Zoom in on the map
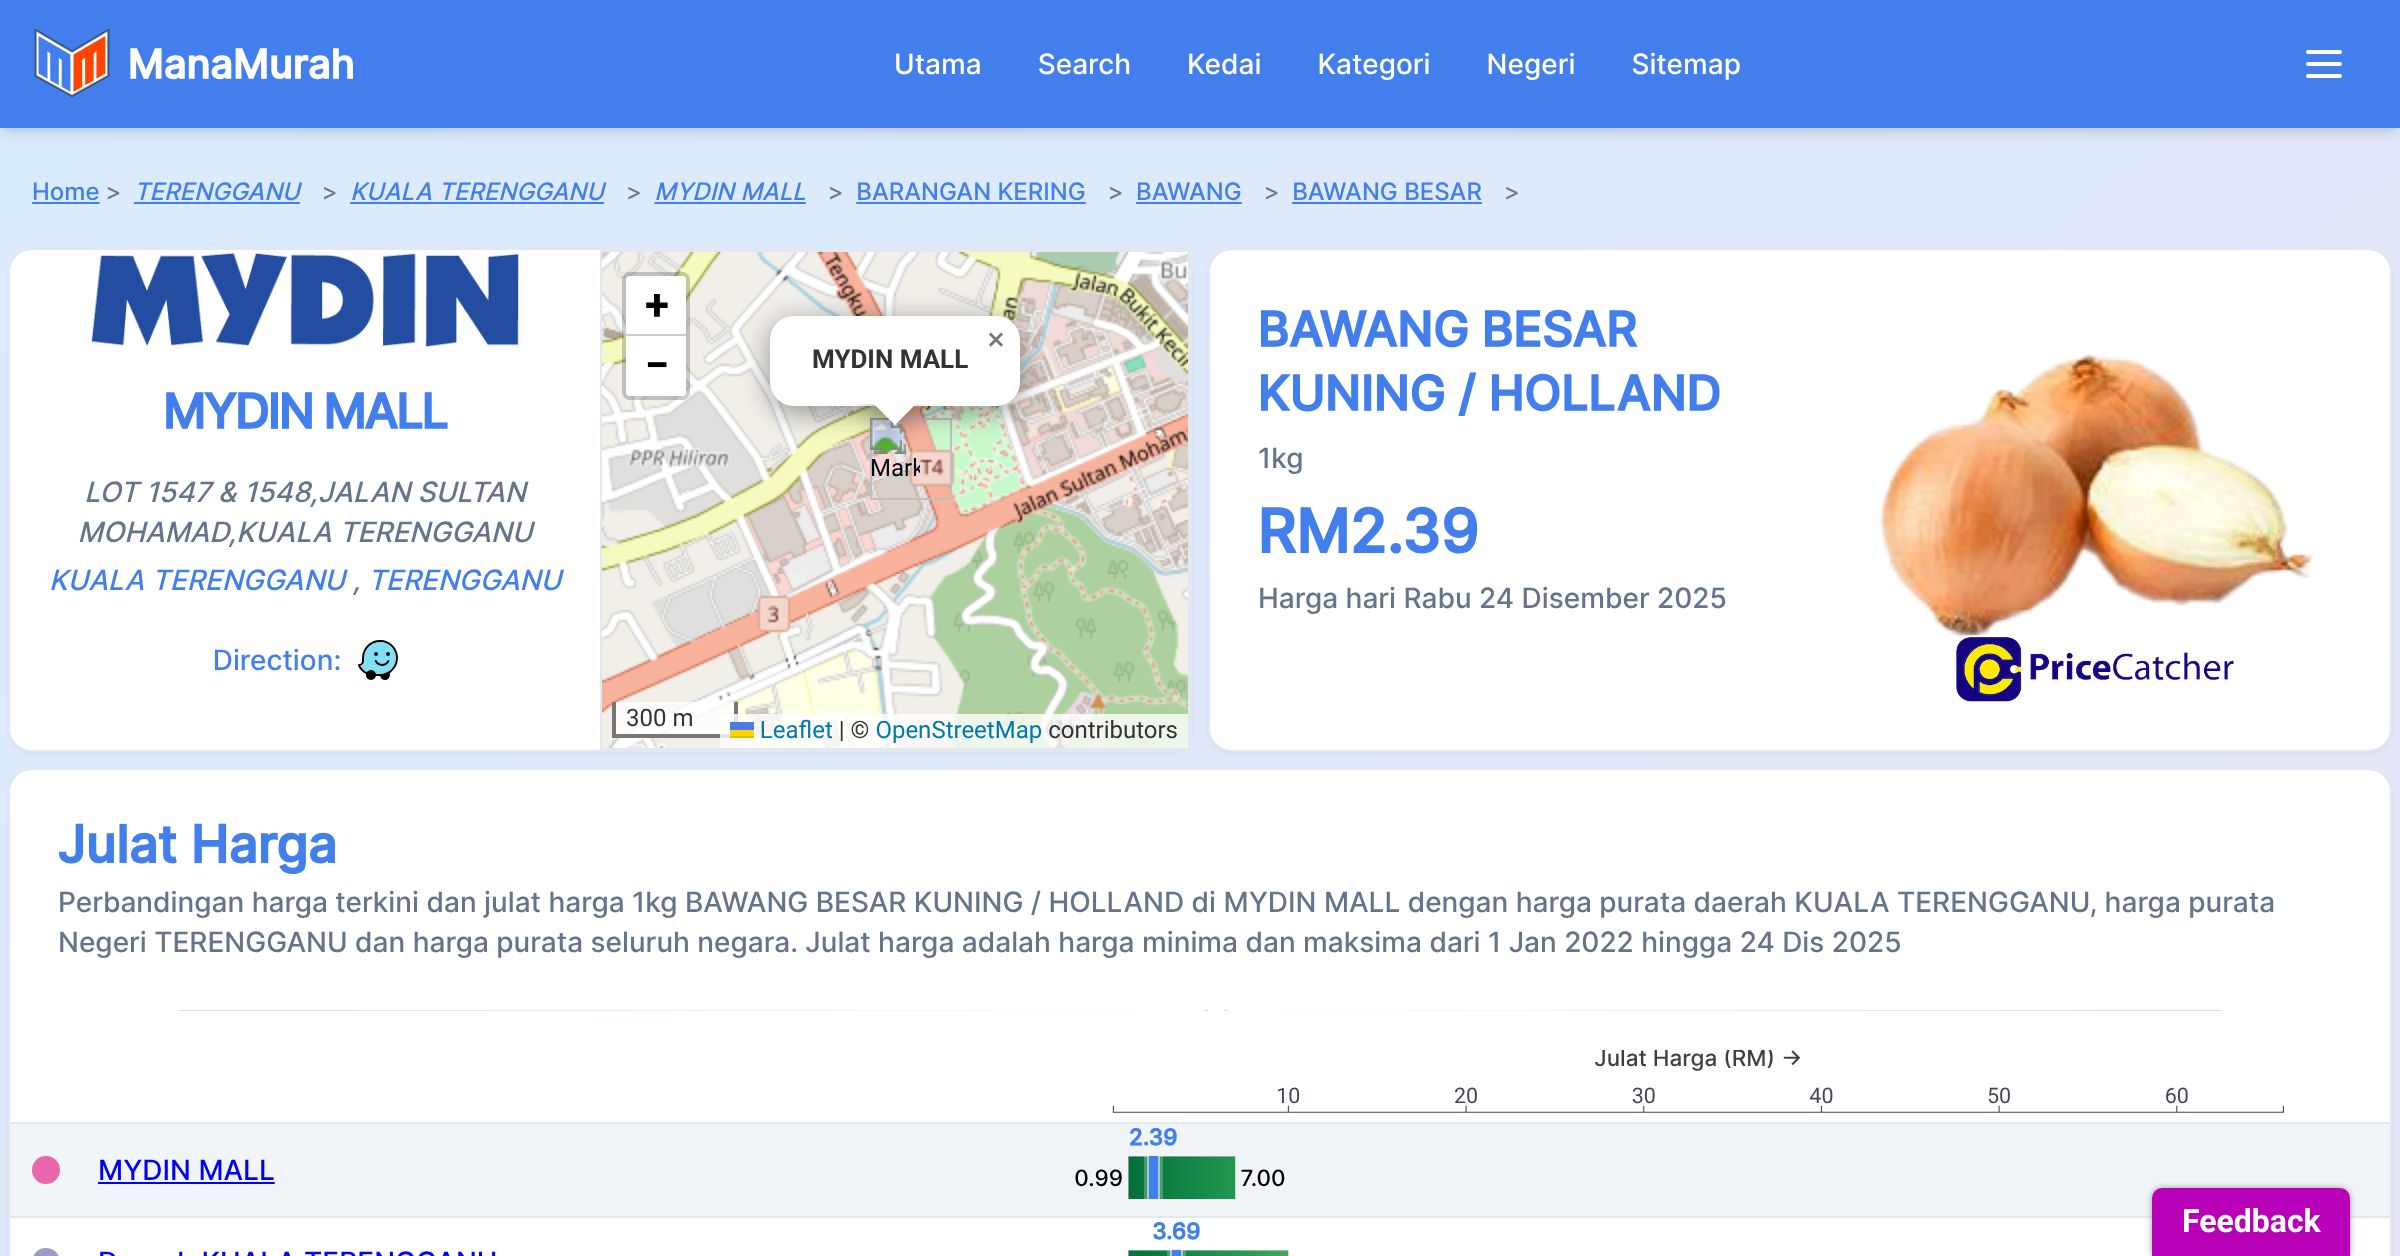Viewport: 2400px width, 1256px height. point(656,305)
